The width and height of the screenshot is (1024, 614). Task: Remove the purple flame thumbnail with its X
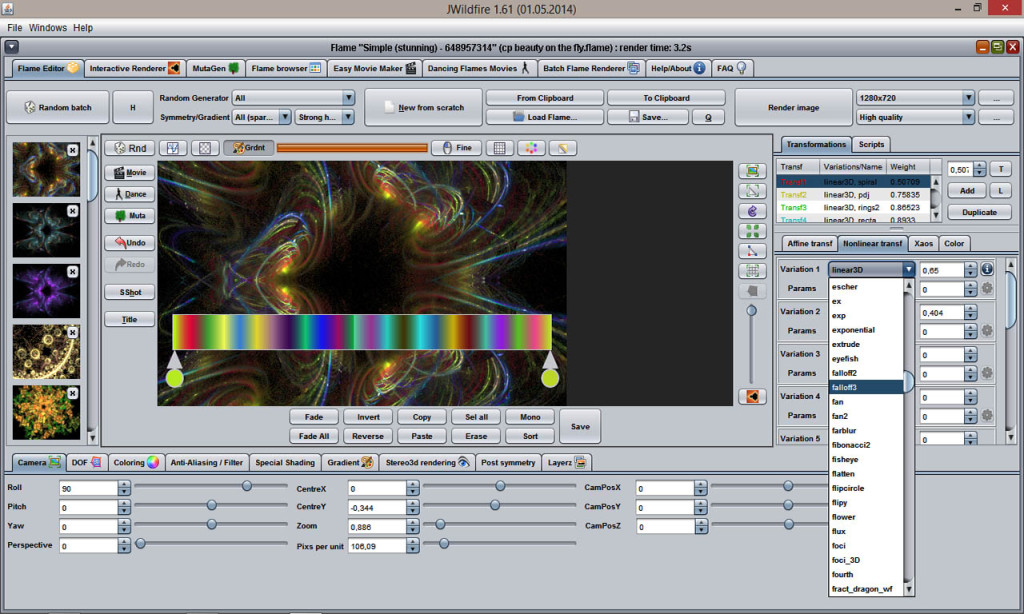coord(72,272)
